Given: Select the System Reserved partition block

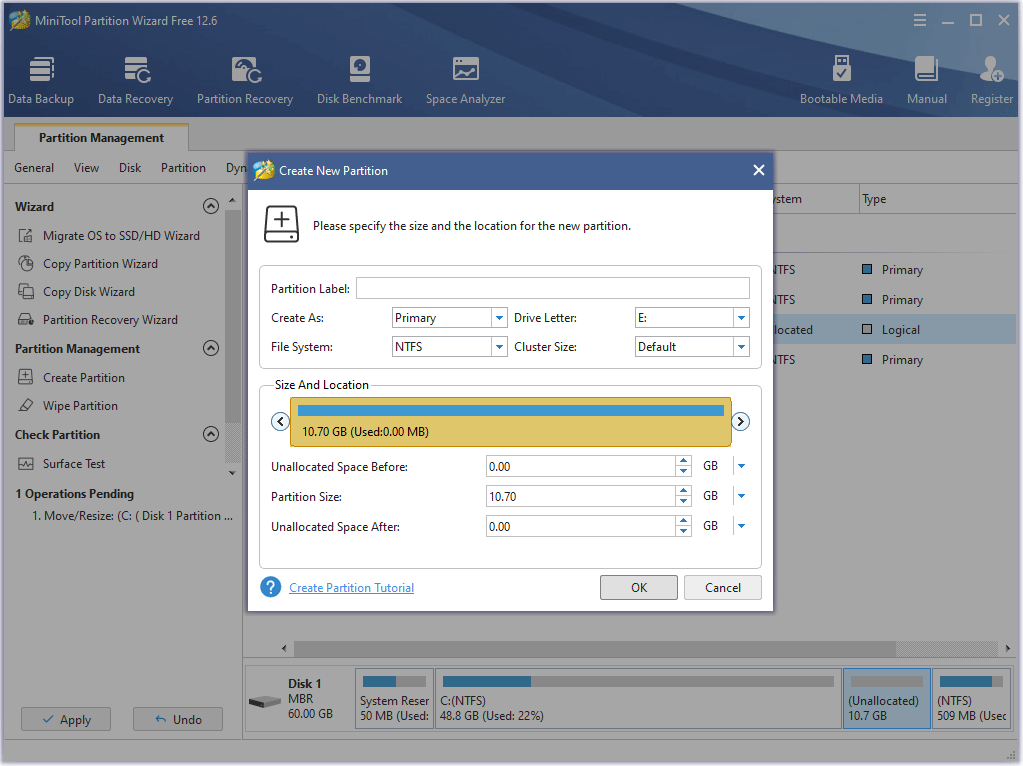Looking at the screenshot, I should (x=394, y=698).
